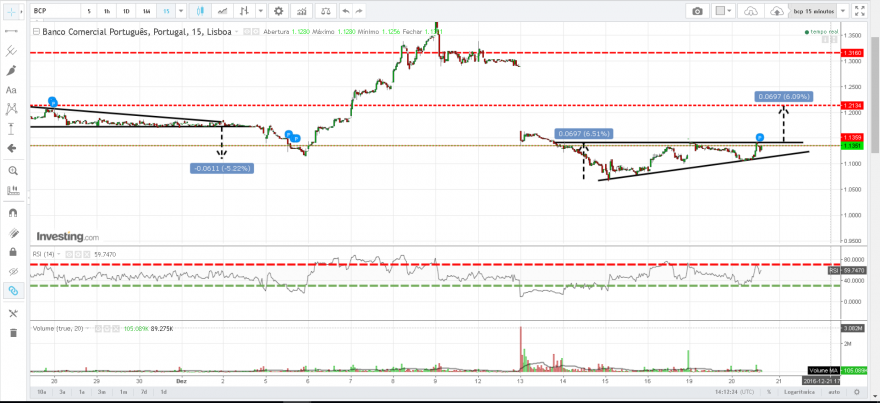Open the Volume indicator menu
Image resolution: width=880 pixels, height=403 pixels.
(x=88, y=328)
